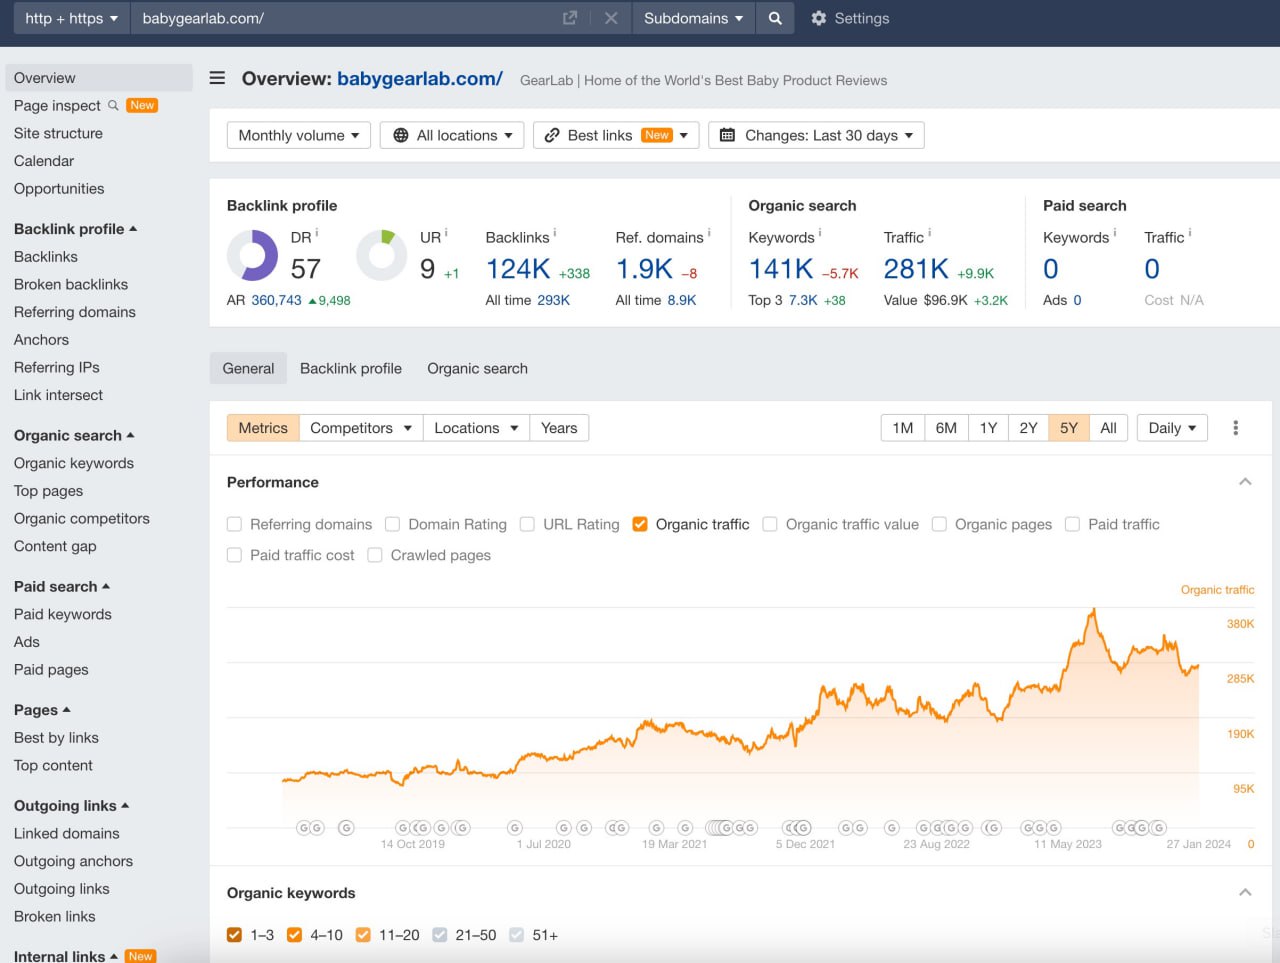Viewport: 1280px width, 963px height.
Task: Set chart range to 1M
Action: pyautogui.click(x=903, y=428)
